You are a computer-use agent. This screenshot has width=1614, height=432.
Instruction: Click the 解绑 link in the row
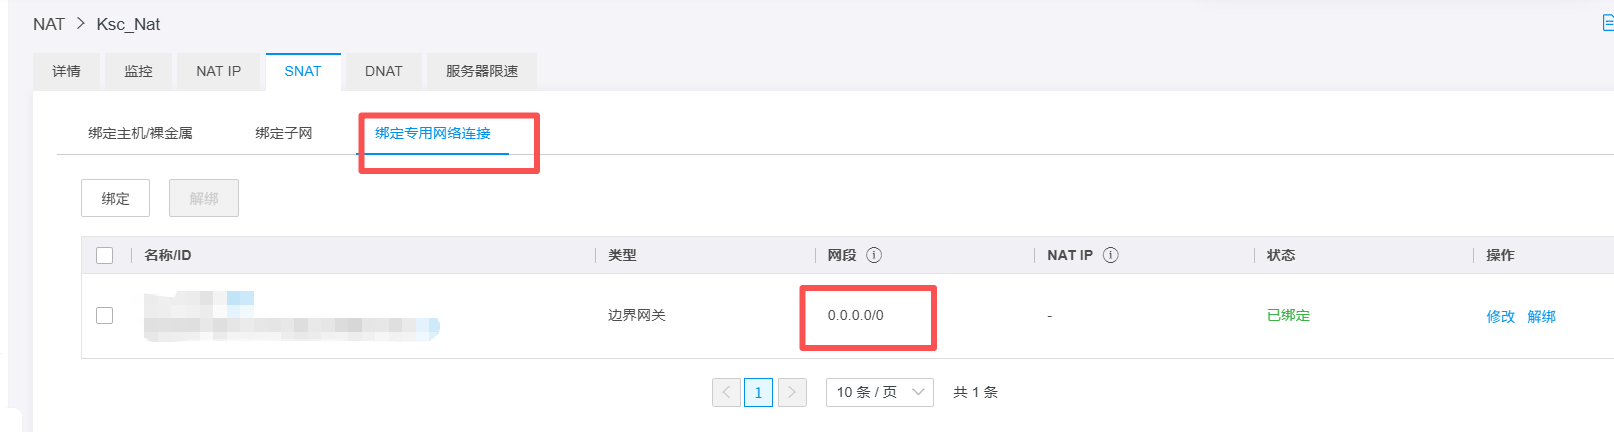[1542, 316]
